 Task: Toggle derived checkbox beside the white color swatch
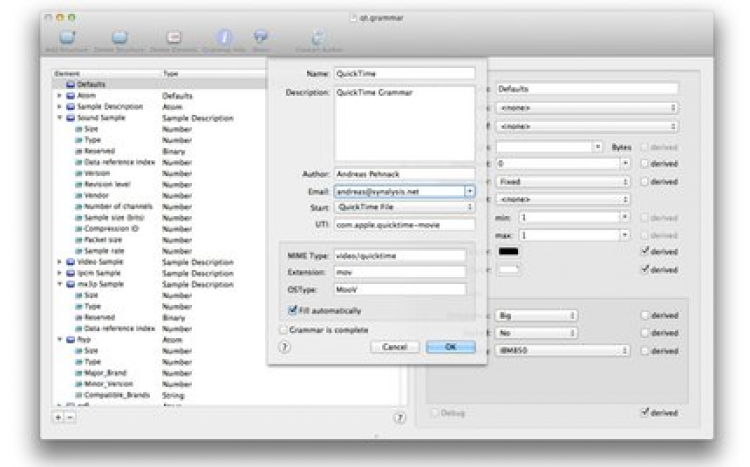point(644,269)
